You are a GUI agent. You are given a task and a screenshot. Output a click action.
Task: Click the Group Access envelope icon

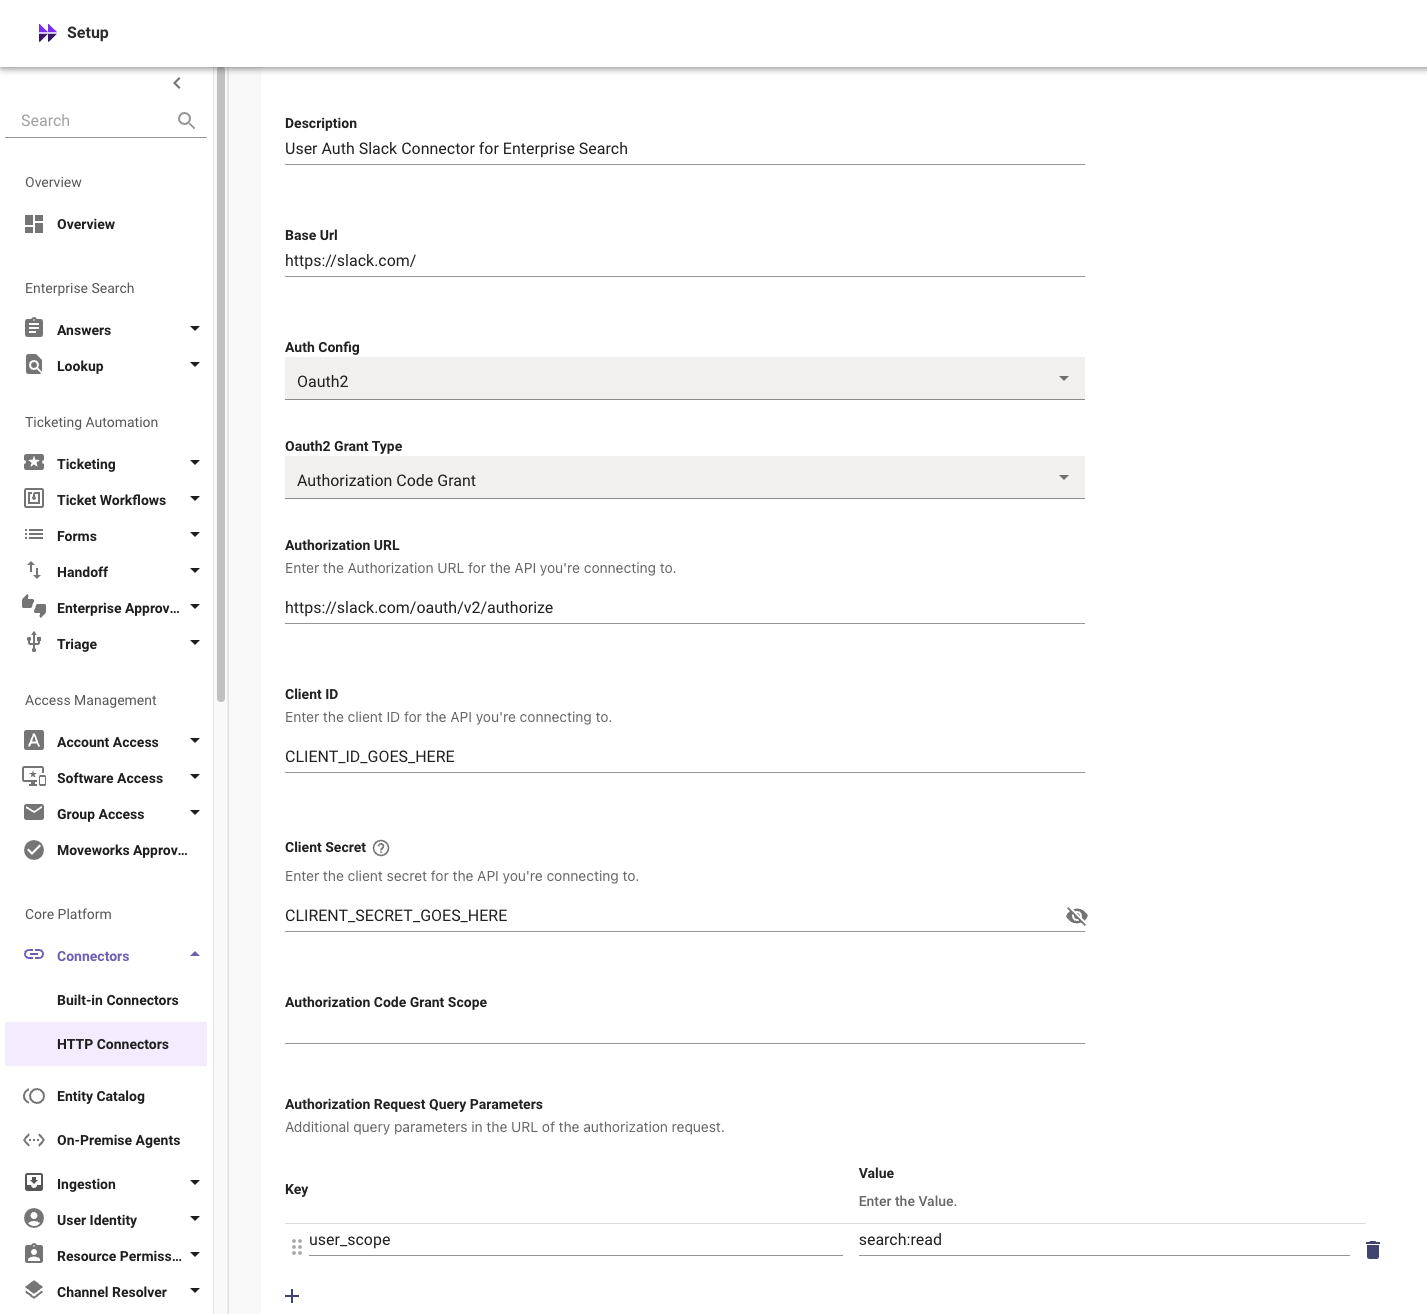34,812
